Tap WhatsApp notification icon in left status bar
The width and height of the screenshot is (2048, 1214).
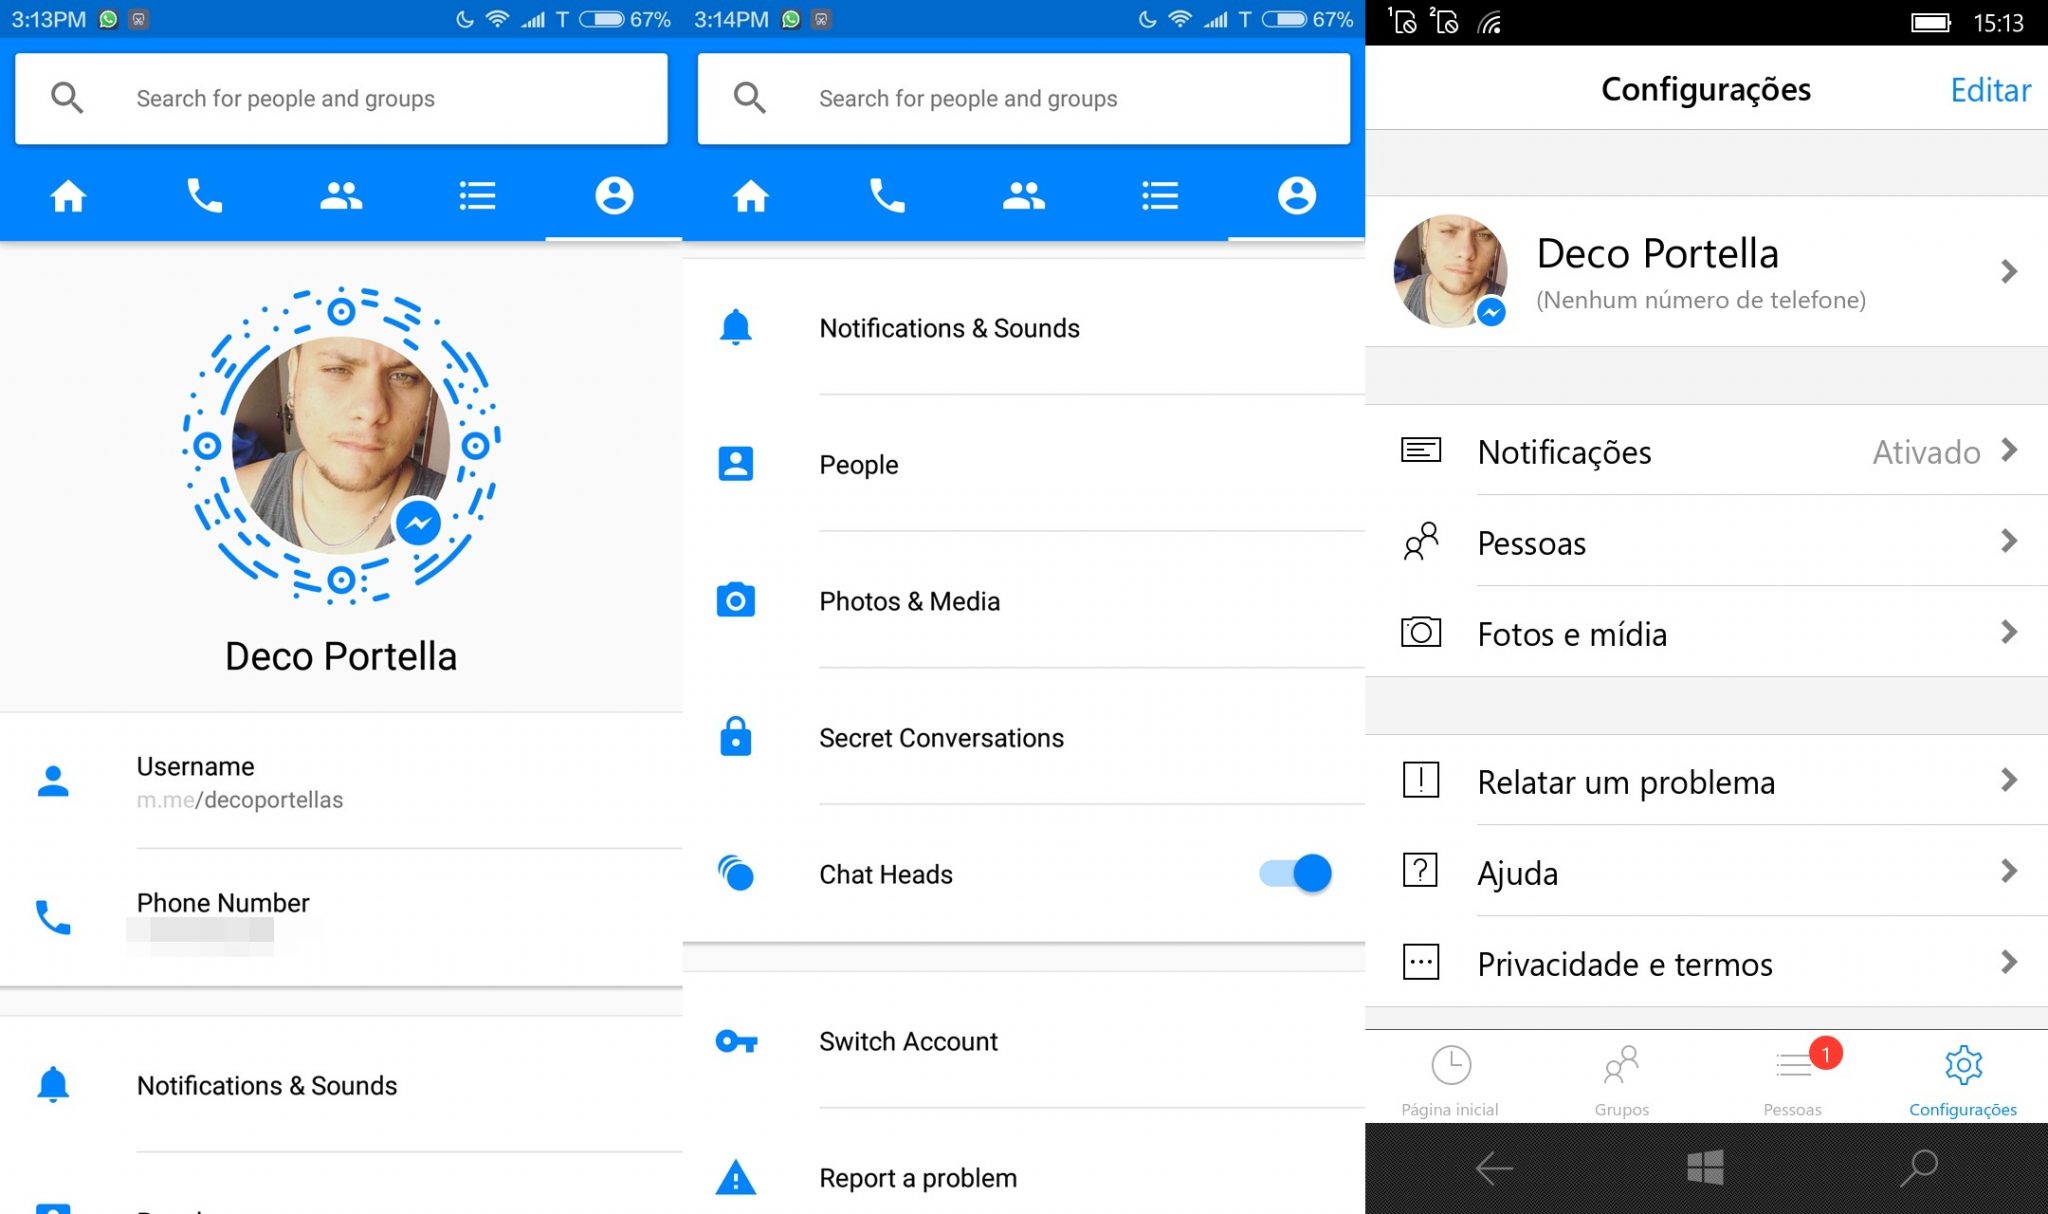point(108,19)
